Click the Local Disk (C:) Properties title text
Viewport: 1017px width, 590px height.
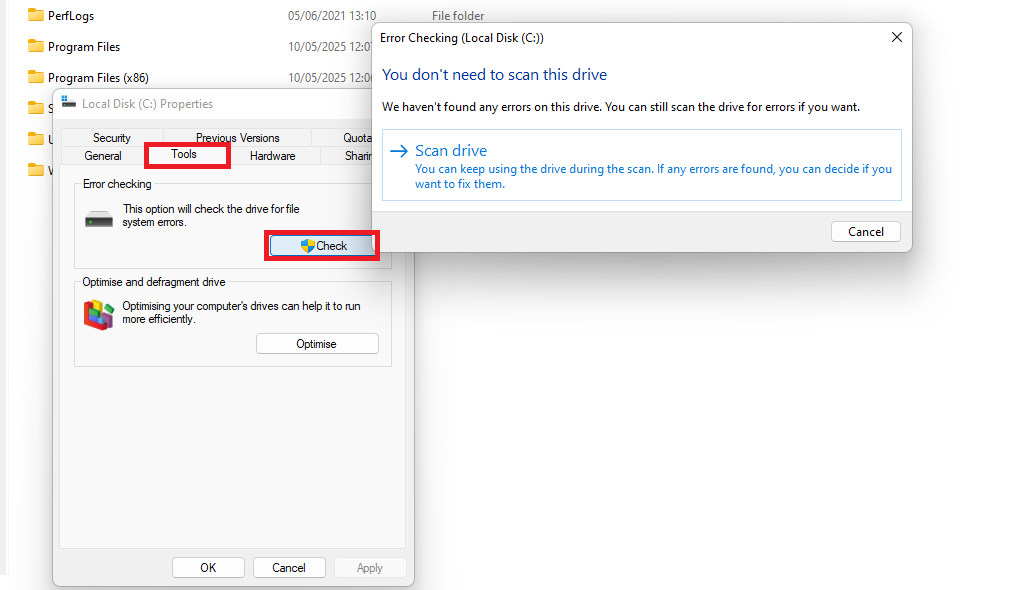[x=147, y=104]
